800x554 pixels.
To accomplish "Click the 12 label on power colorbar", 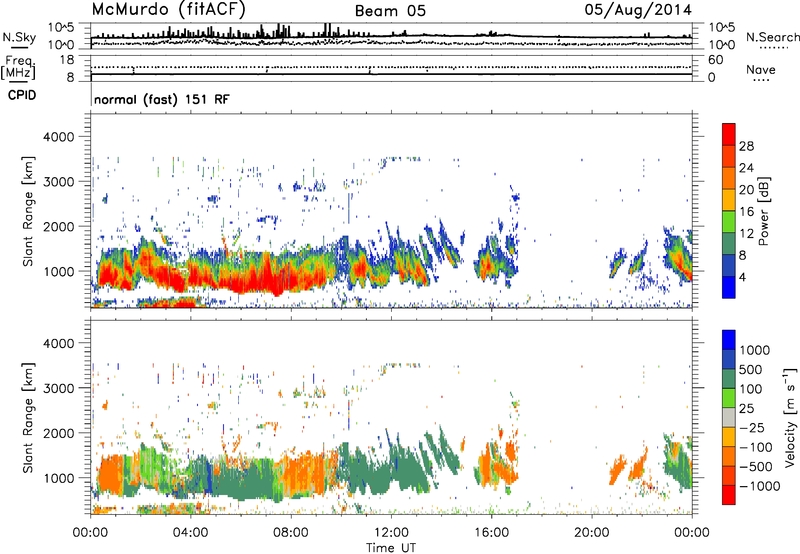I will [746, 234].
